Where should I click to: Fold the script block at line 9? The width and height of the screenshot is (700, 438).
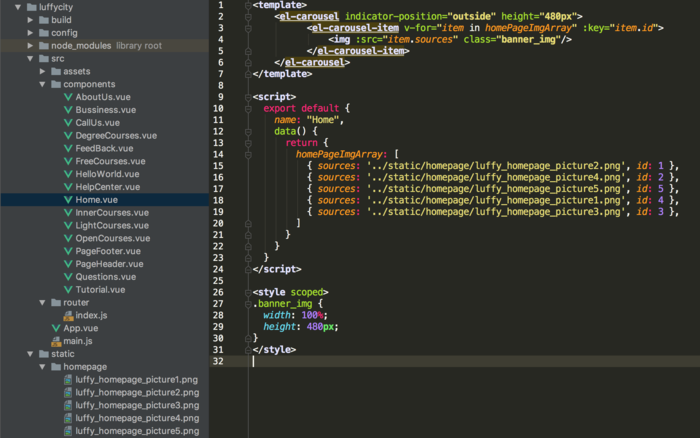point(248,97)
